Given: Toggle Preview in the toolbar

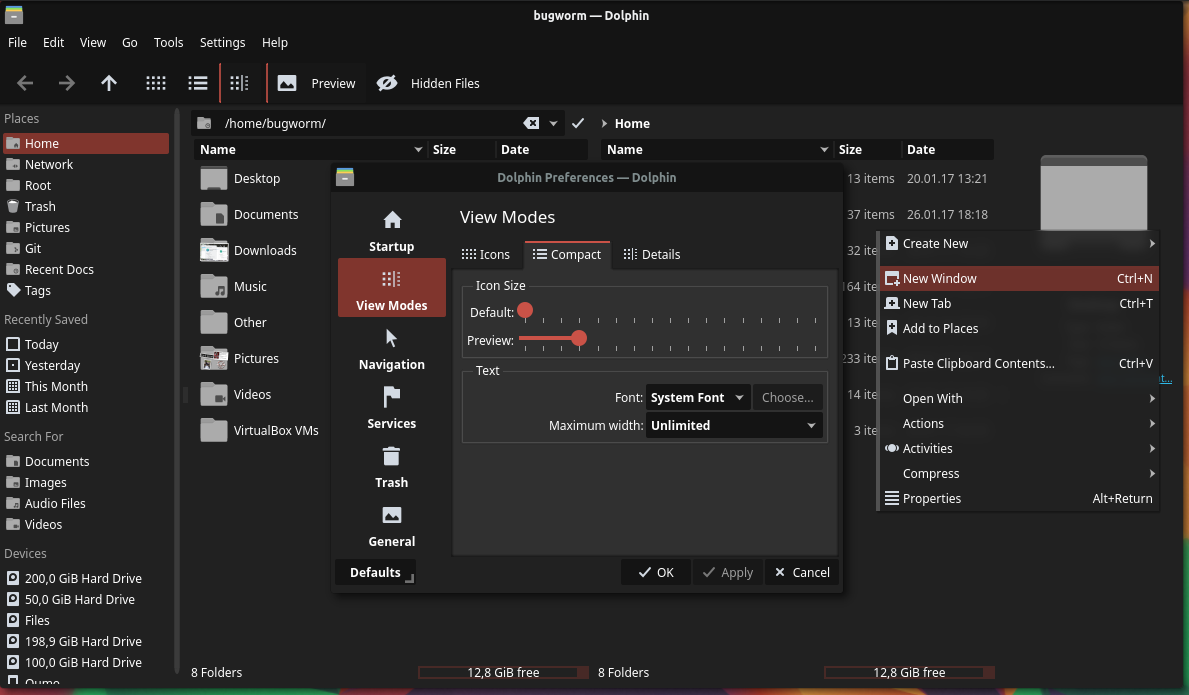Looking at the screenshot, I should point(317,83).
